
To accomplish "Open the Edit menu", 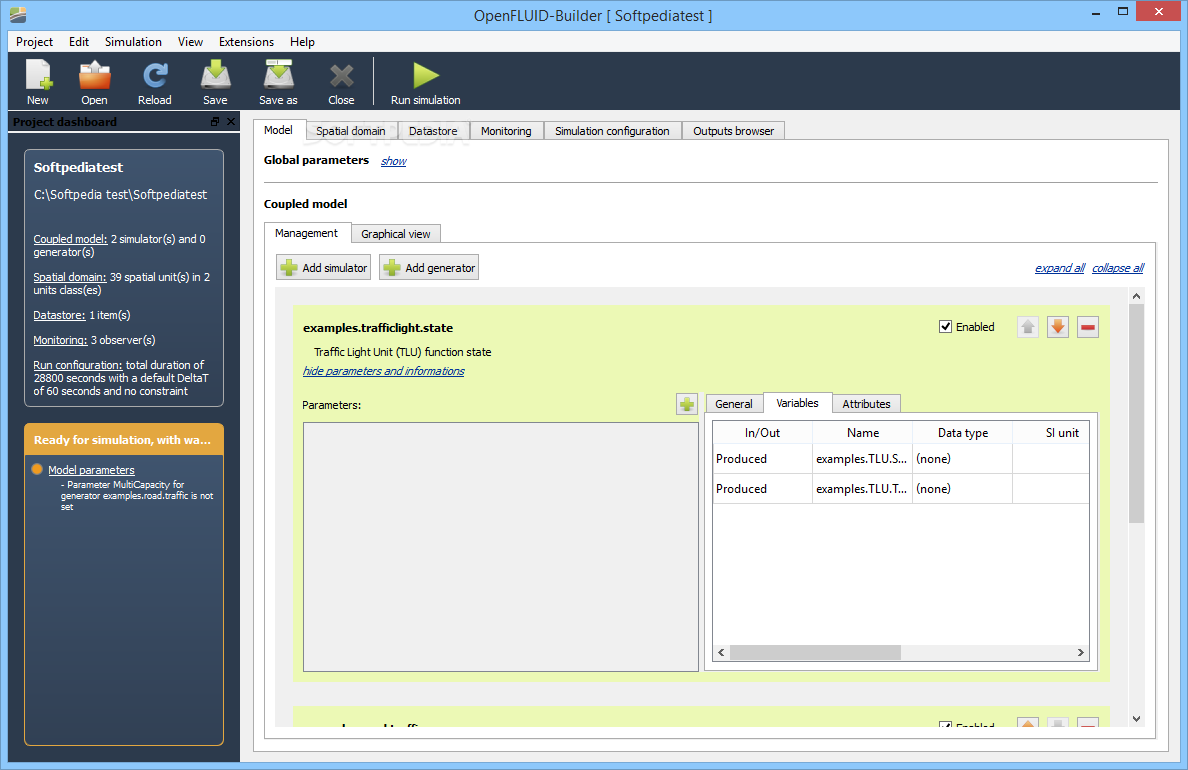I will coord(79,42).
